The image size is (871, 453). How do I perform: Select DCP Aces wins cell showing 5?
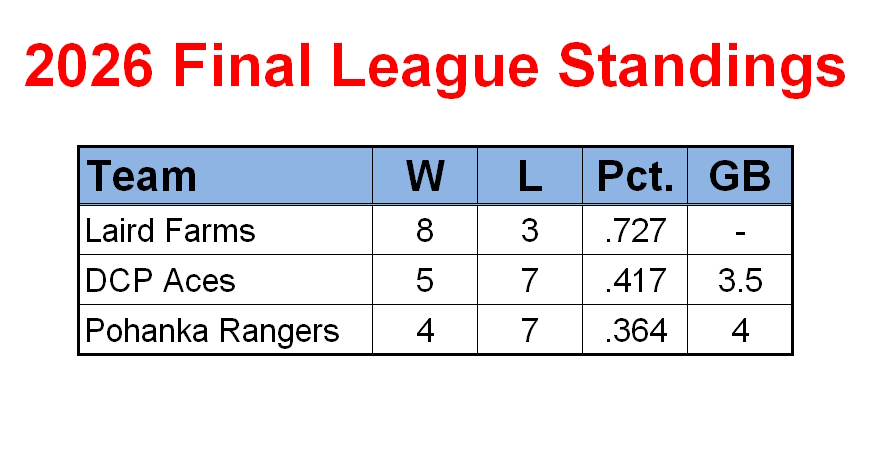tap(425, 280)
